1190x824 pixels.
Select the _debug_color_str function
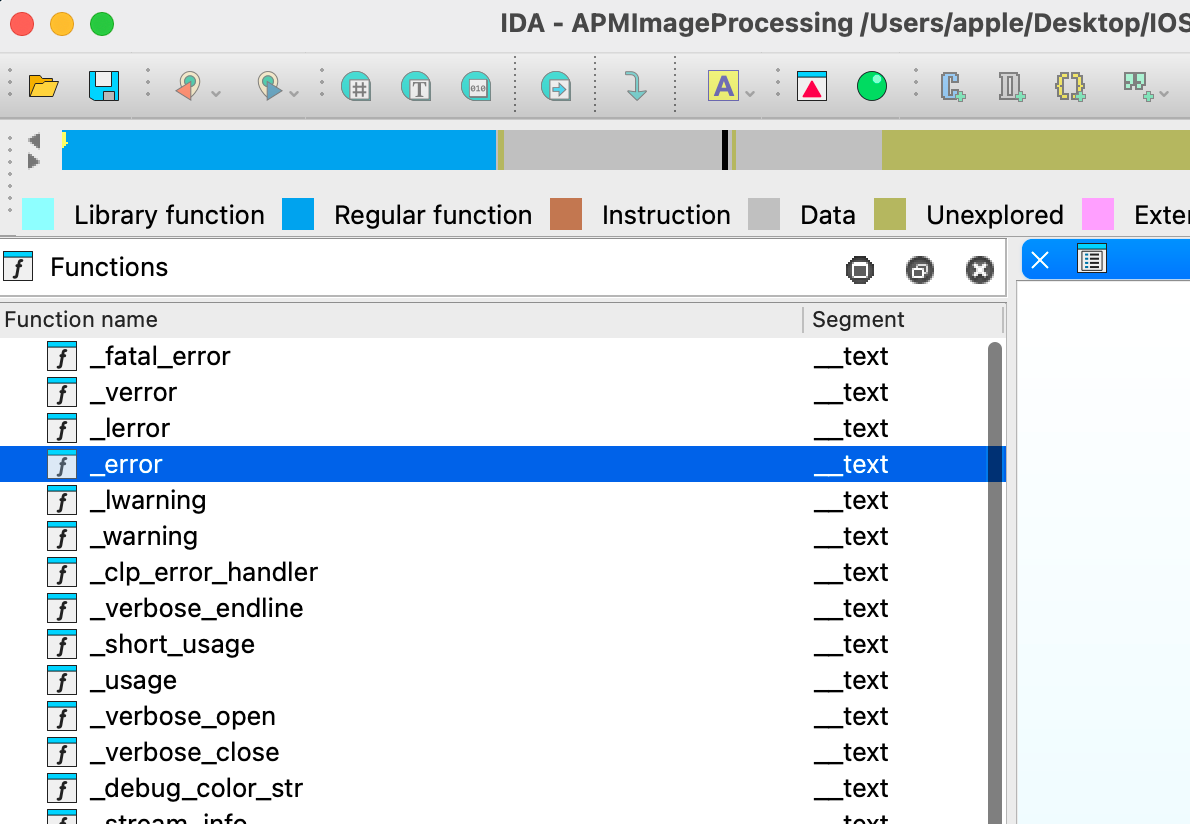(x=493, y=788)
